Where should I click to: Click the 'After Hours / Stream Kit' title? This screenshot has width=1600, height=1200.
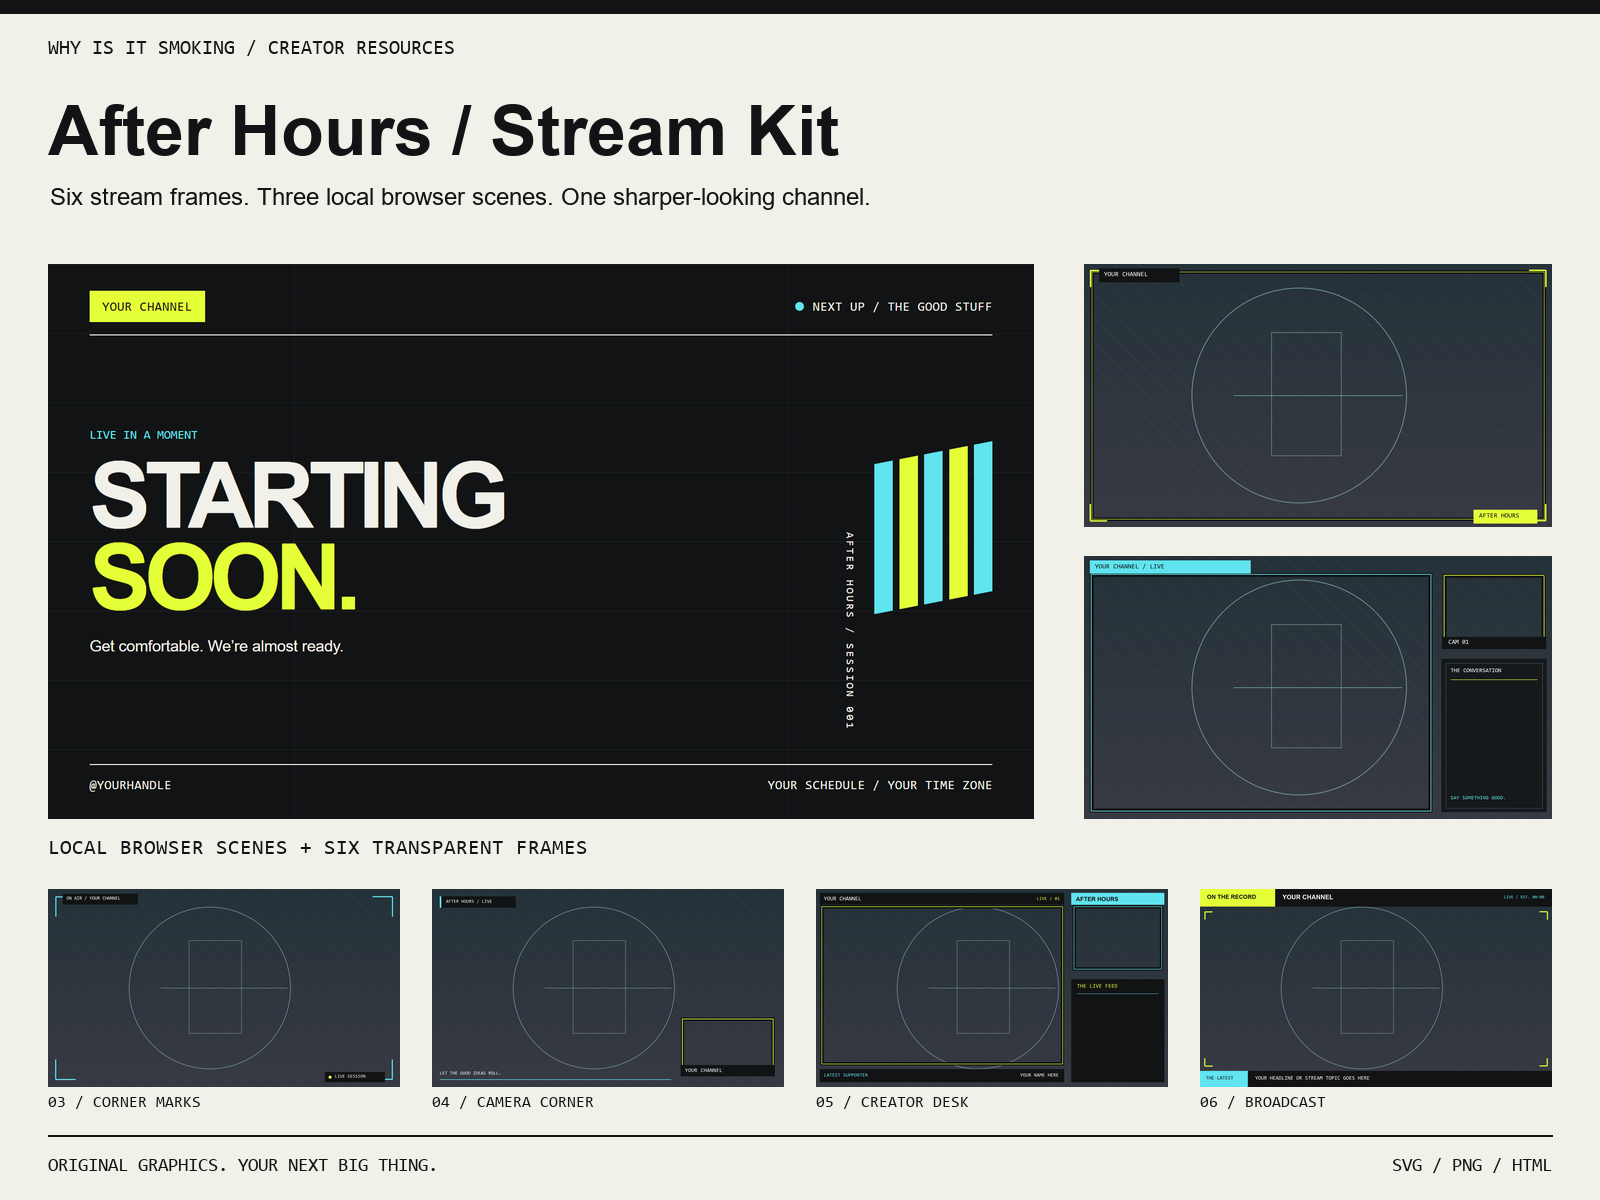tap(444, 131)
